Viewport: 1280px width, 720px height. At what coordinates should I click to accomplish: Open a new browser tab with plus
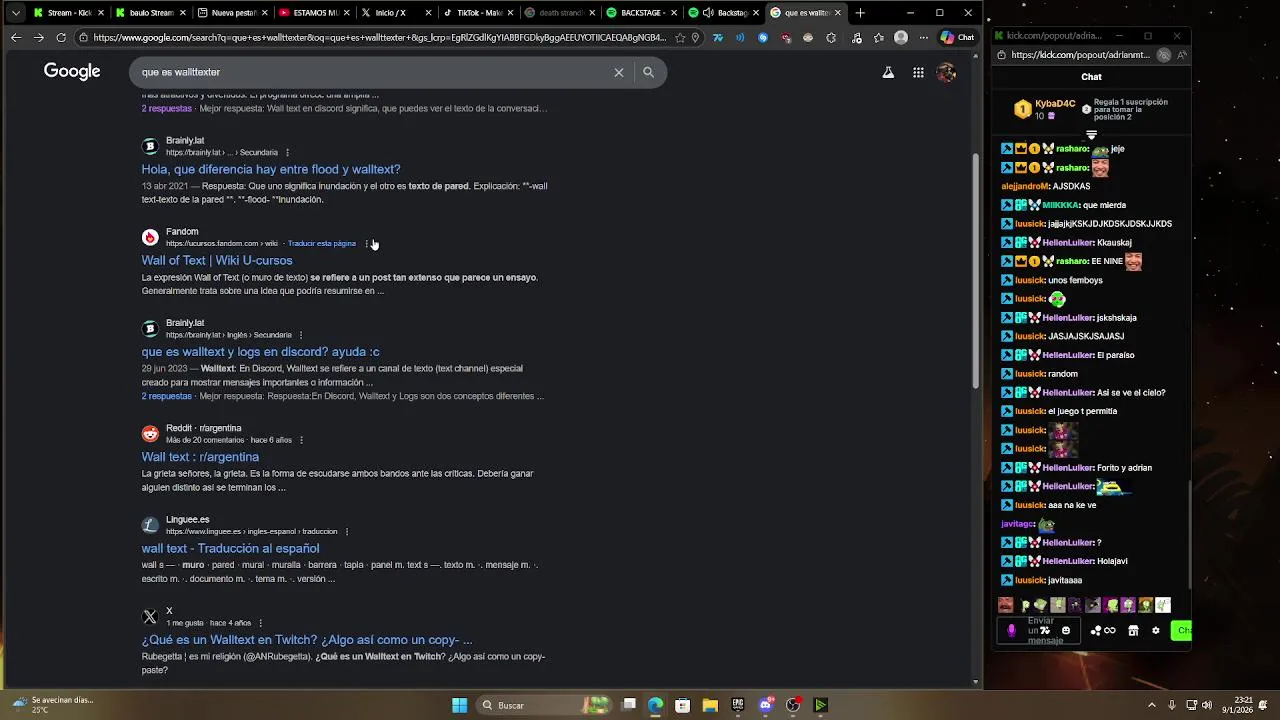click(x=860, y=13)
